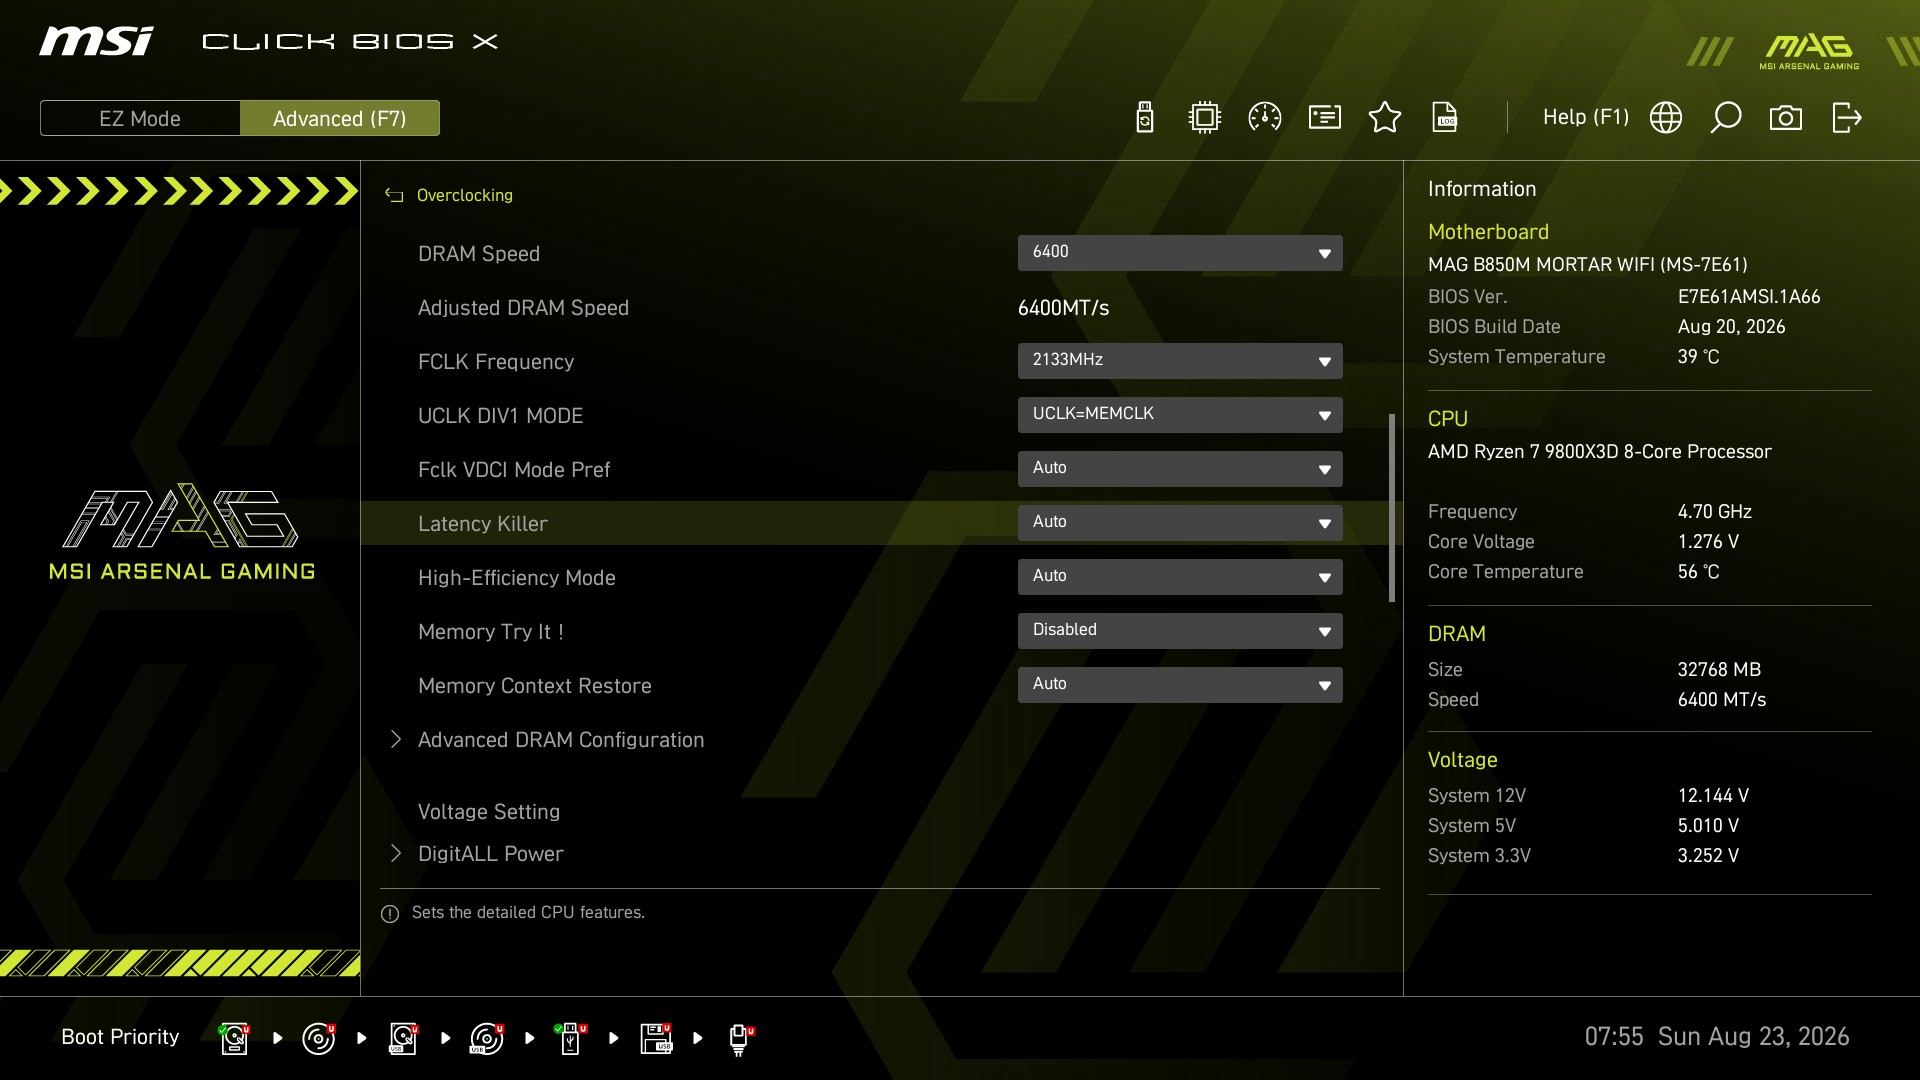Click the Core Voltage value 1.276 V

click(x=1709, y=542)
